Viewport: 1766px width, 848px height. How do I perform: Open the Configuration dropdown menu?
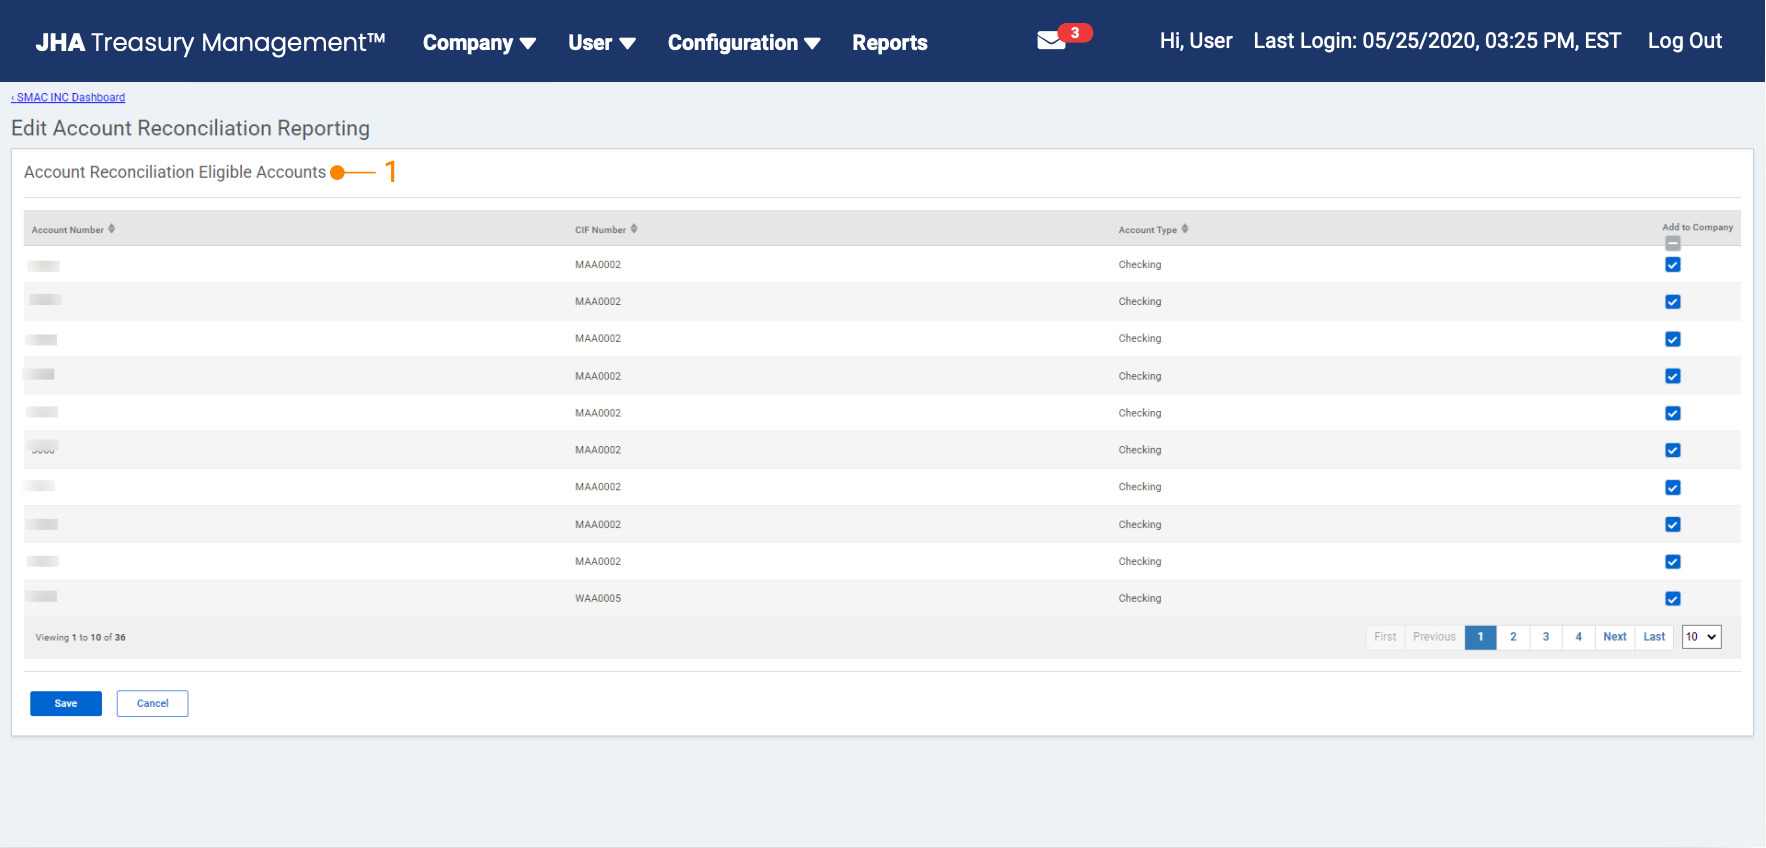[x=743, y=43]
